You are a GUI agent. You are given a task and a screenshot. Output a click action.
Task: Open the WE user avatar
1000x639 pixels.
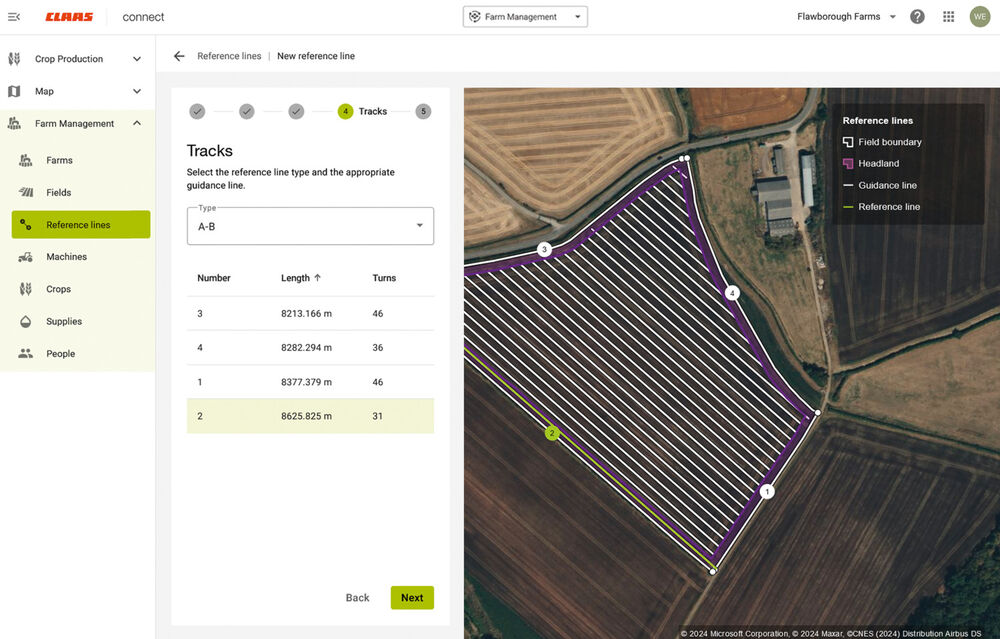980,17
